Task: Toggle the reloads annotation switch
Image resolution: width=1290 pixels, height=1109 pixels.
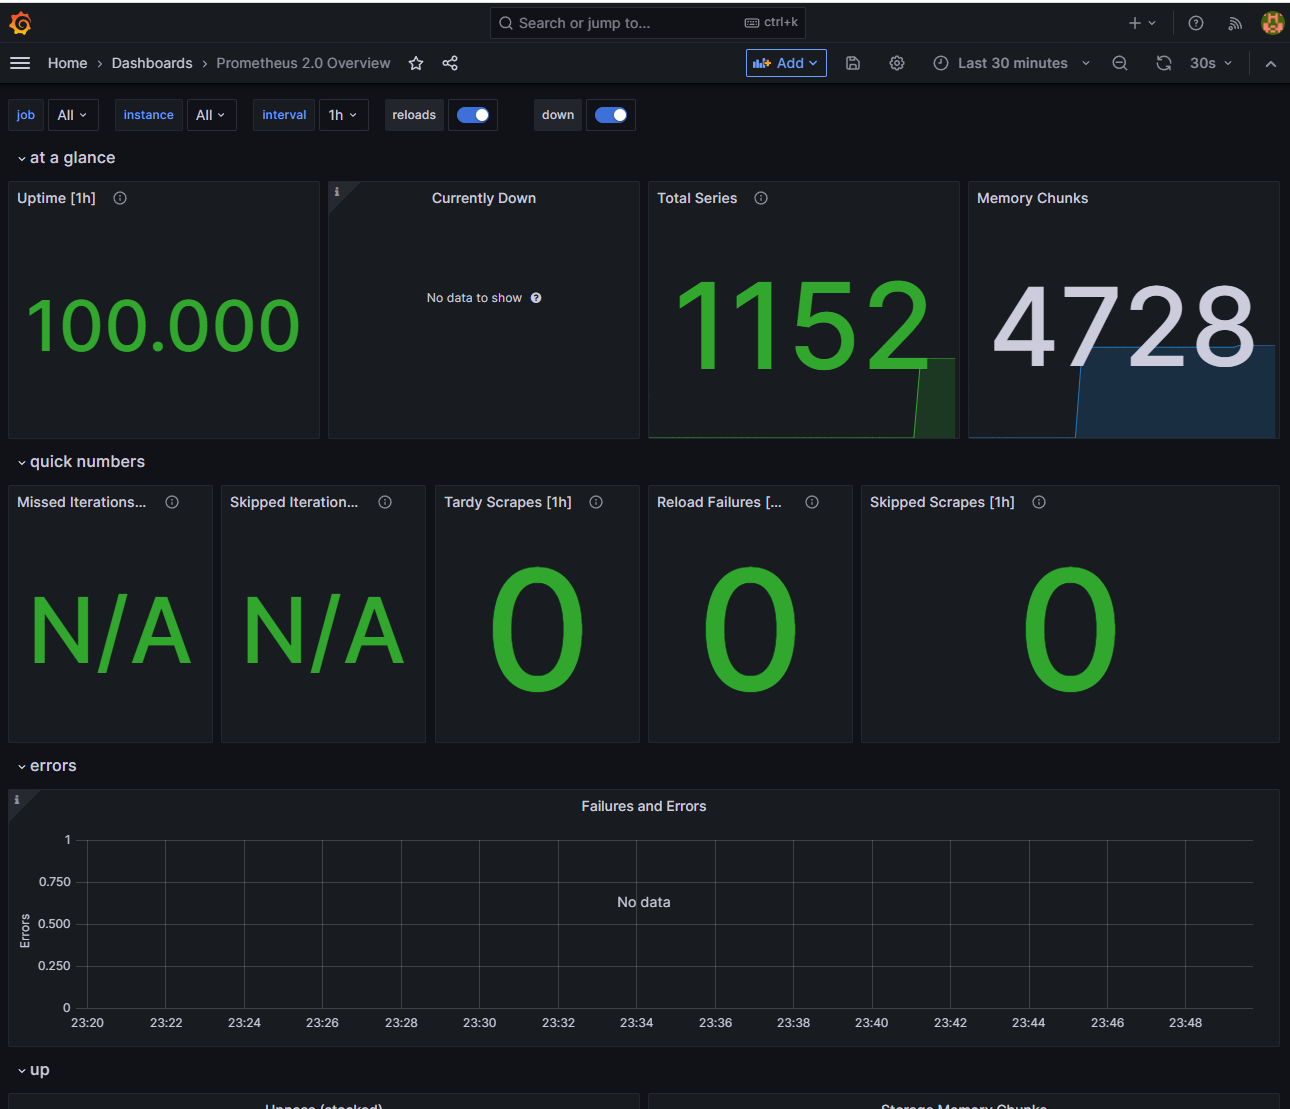Action: click(x=472, y=115)
